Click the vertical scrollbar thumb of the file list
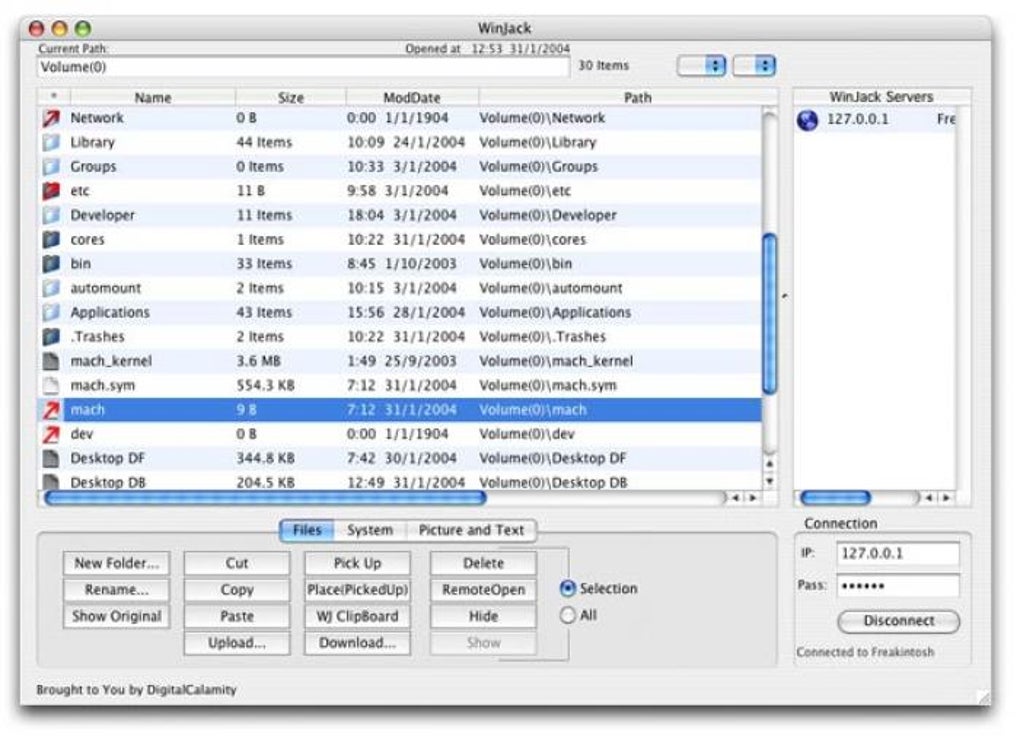1020x736 pixels. click(x=770, y=314)
